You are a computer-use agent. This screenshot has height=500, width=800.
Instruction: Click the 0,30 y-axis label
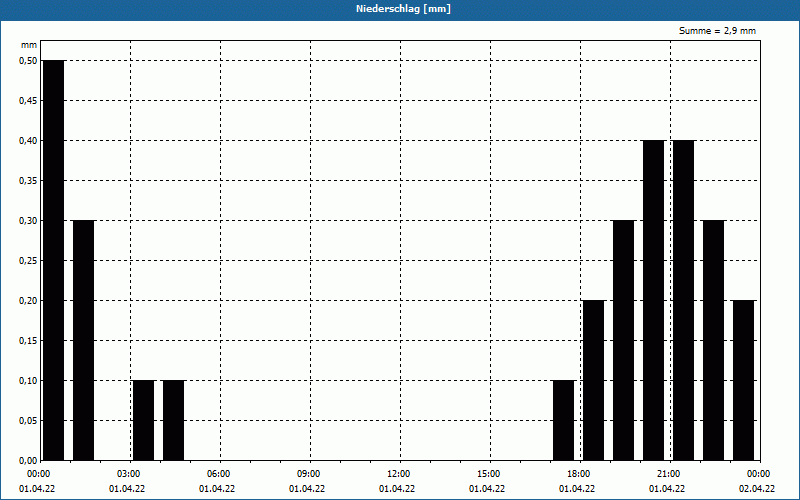click(x=28, y=221)
